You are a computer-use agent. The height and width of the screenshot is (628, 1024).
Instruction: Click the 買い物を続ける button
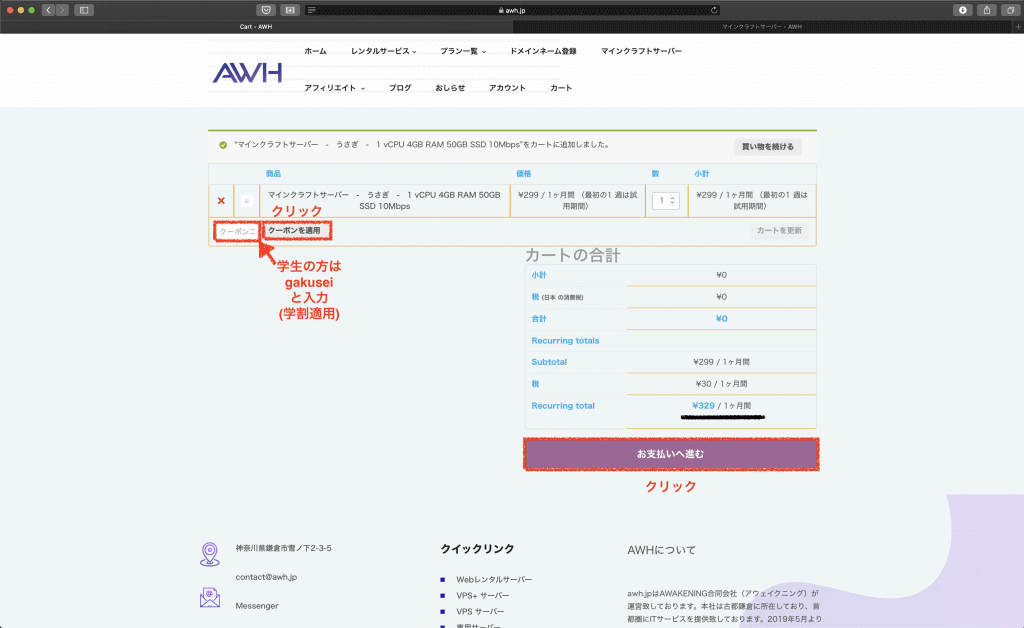768,147
